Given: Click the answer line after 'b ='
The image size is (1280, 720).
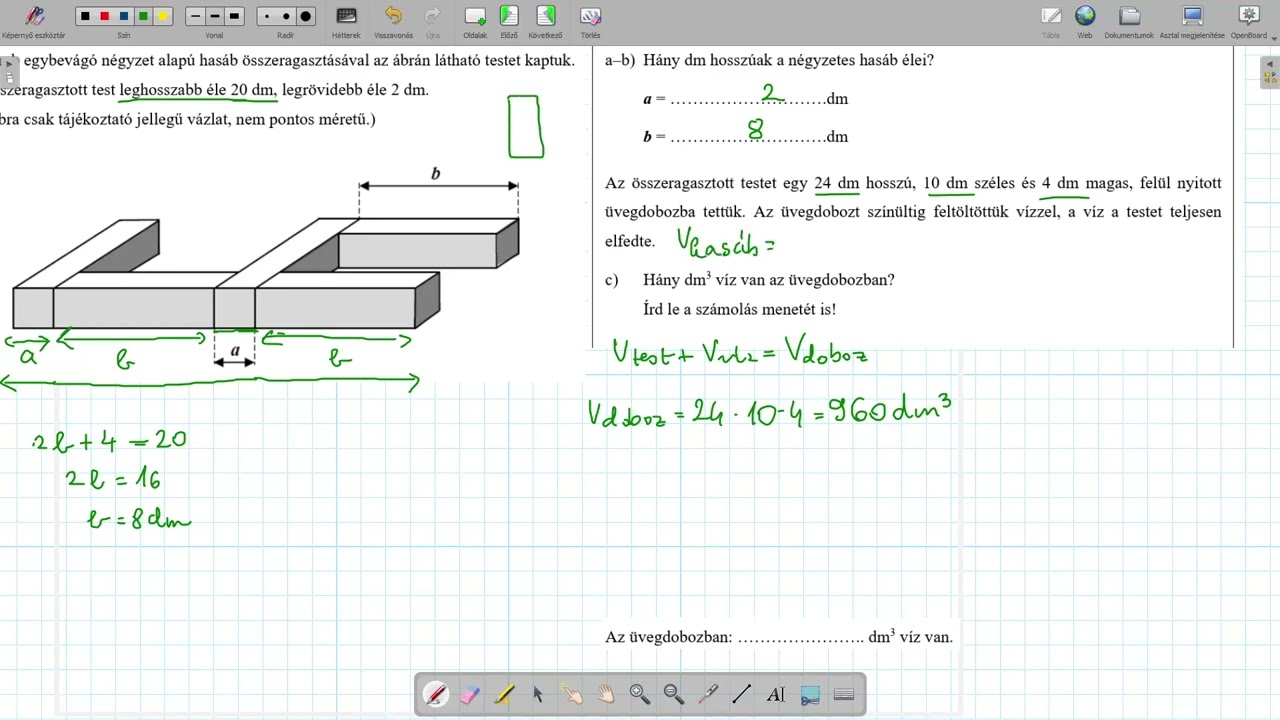Looking at the screenshot, I should (x=748, y=139).
